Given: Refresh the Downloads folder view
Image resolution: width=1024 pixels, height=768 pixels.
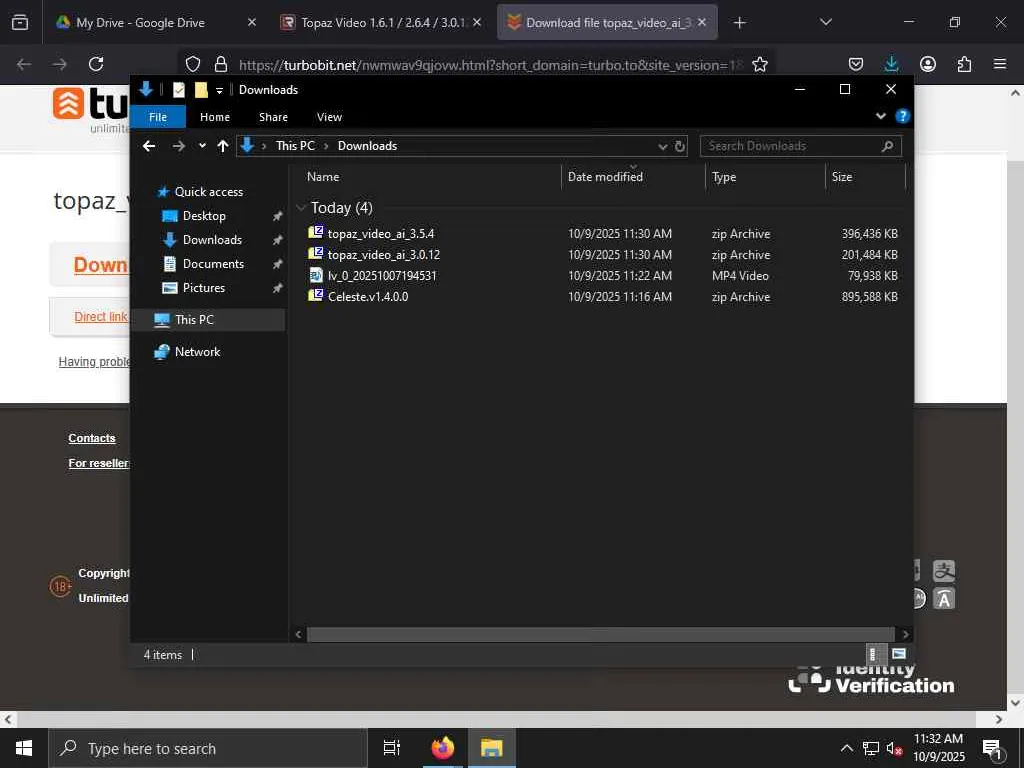Looking at the screenshot, I should [679, 146].
